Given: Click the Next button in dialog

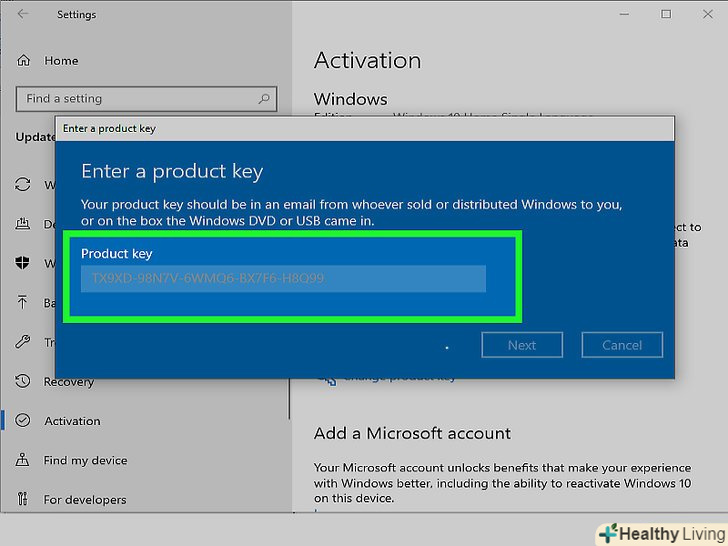Looking at the screenshot, I should (x=522, y=345).
